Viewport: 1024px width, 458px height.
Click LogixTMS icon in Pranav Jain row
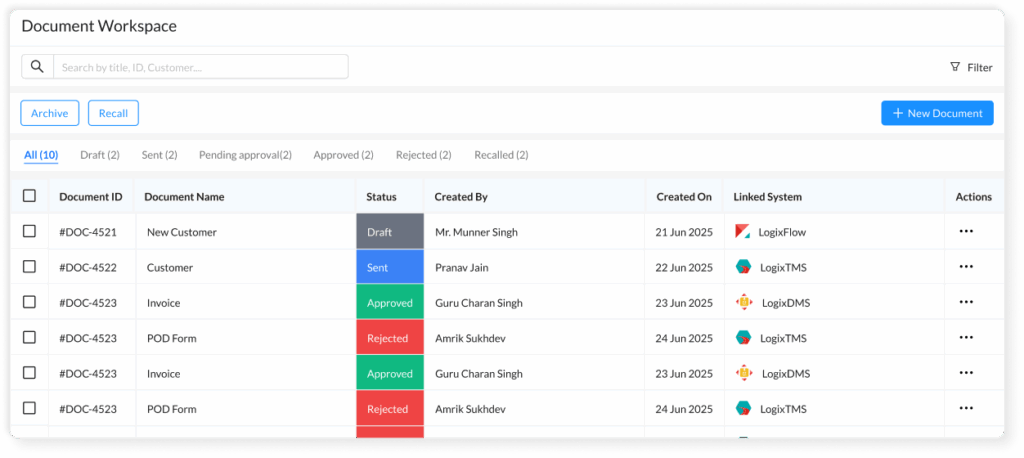coord(743,267)
